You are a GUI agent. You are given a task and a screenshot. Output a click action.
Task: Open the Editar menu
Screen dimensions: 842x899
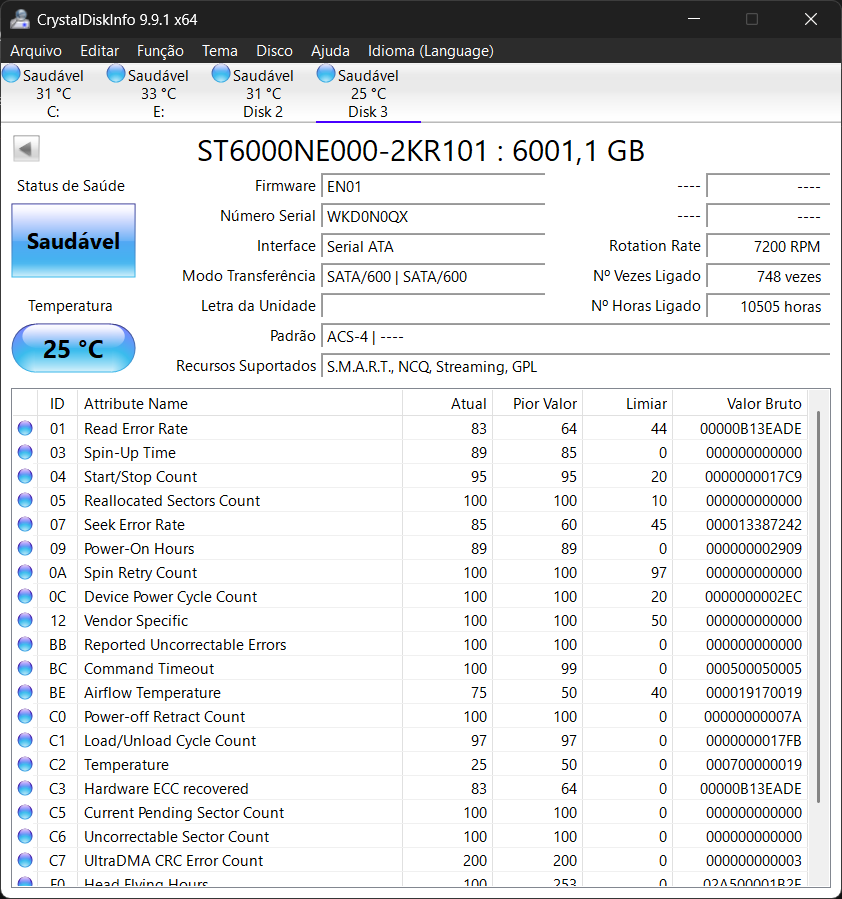tap(100, 51)
